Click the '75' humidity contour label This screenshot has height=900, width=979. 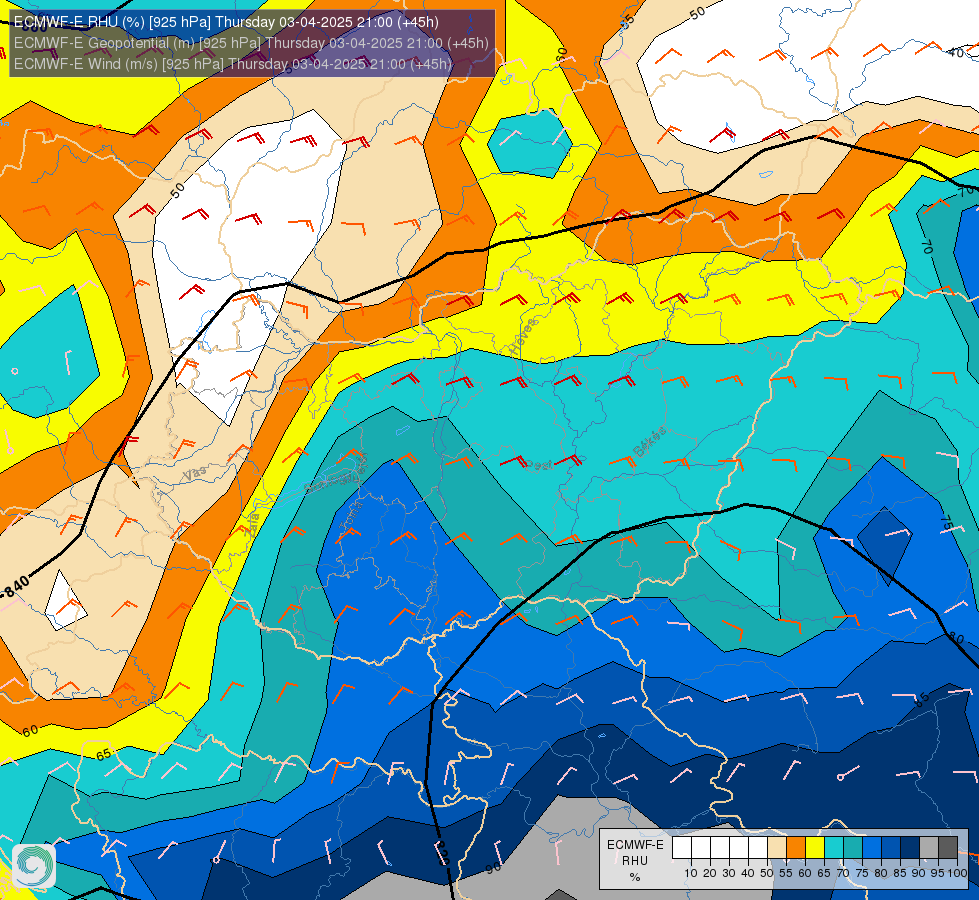click(947, 523)
